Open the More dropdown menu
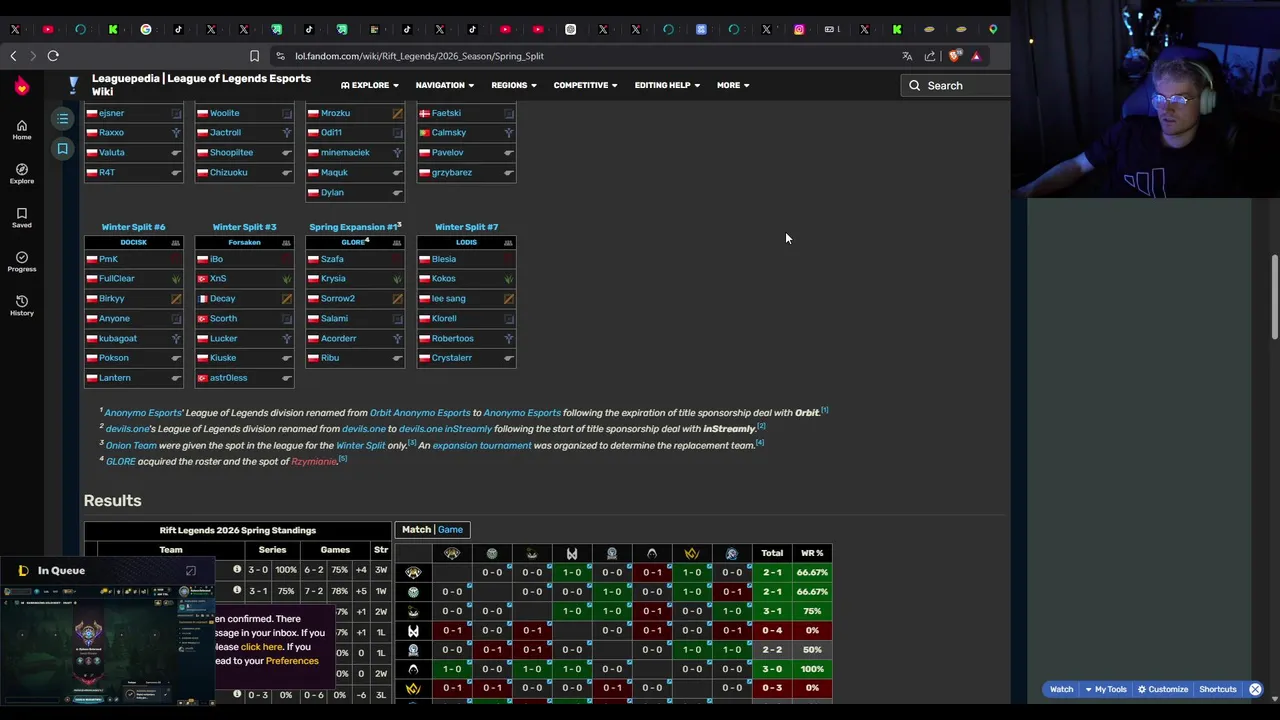Image resolution: width=1280 pixels, height=720 pixels. [733, 86]
